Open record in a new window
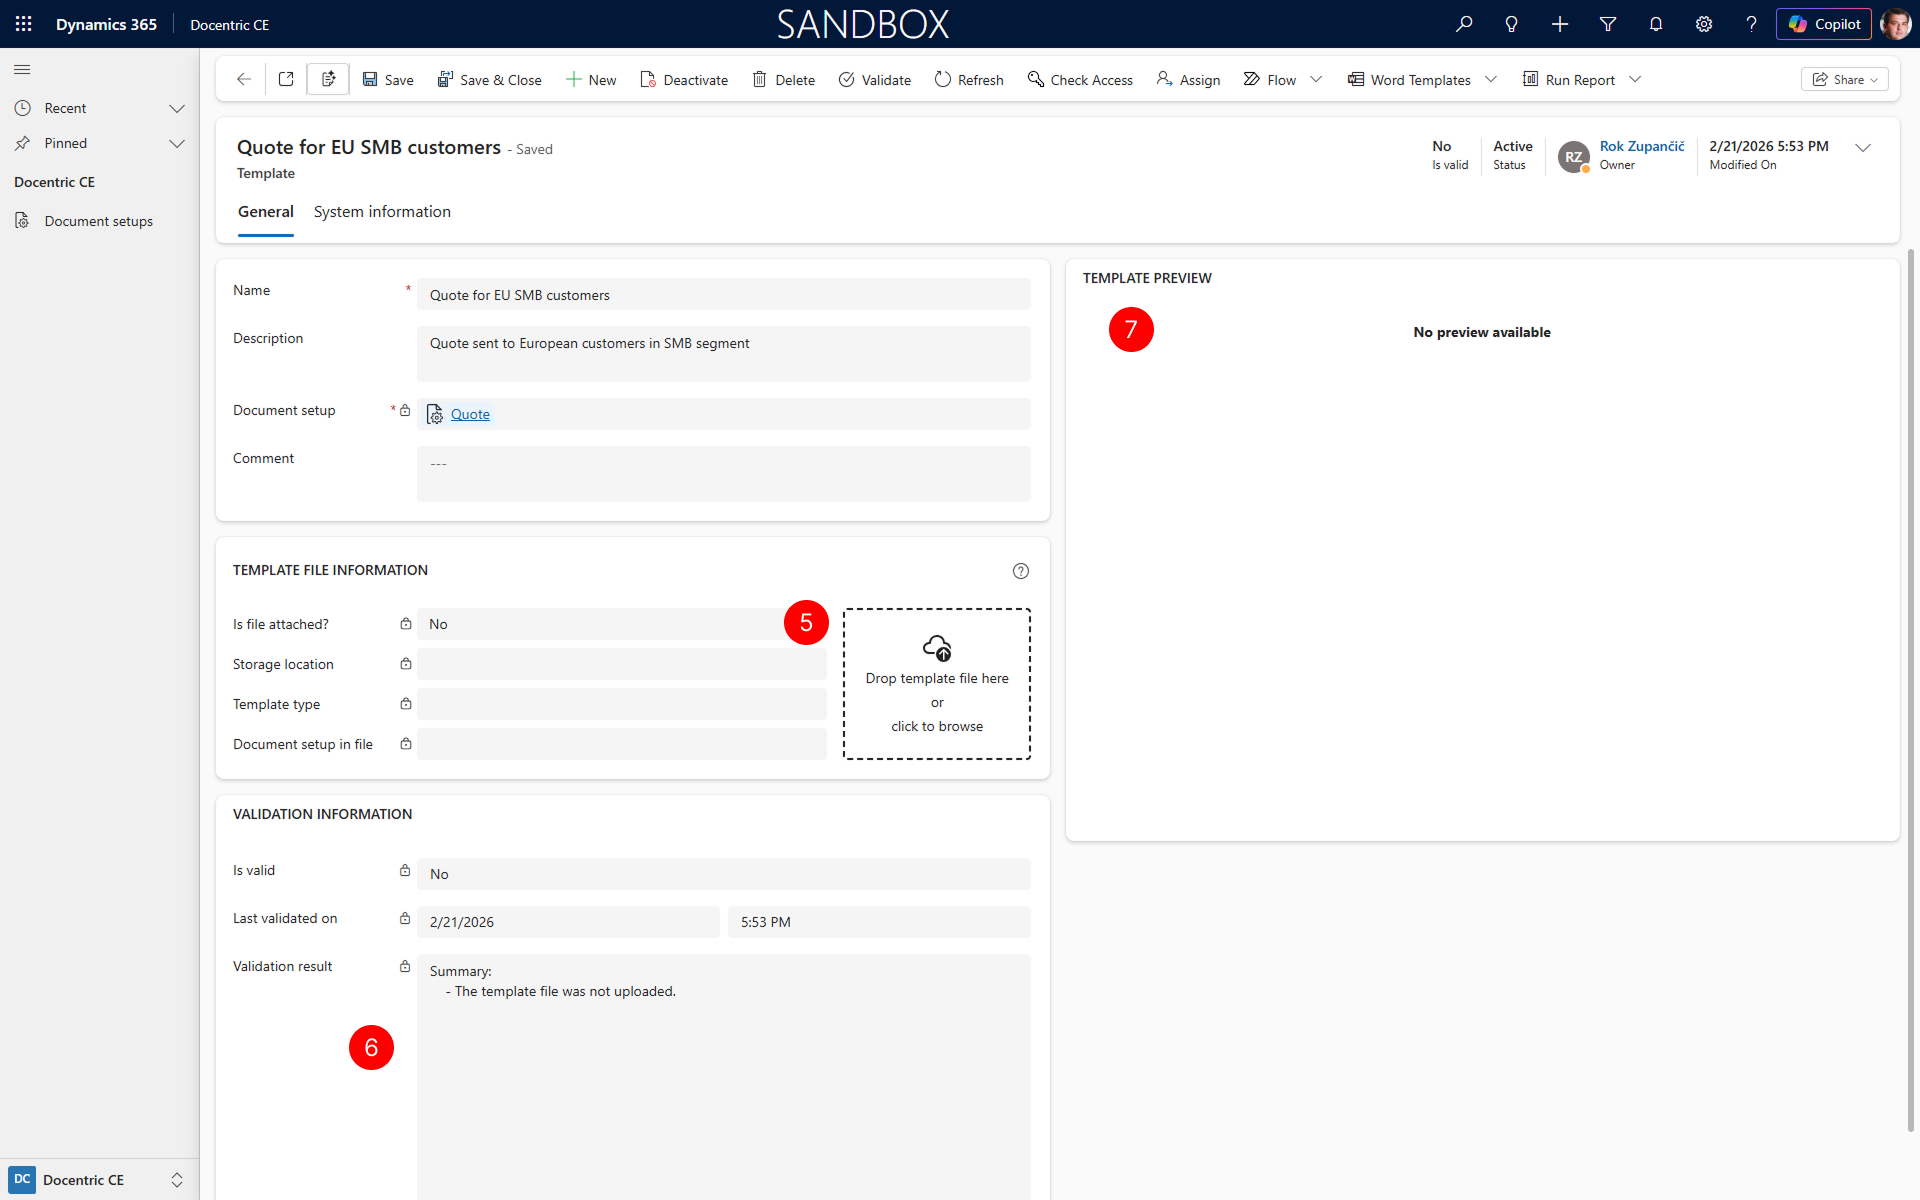Viewport: 1920px width, 1200px height. click(x=286, y=79)
